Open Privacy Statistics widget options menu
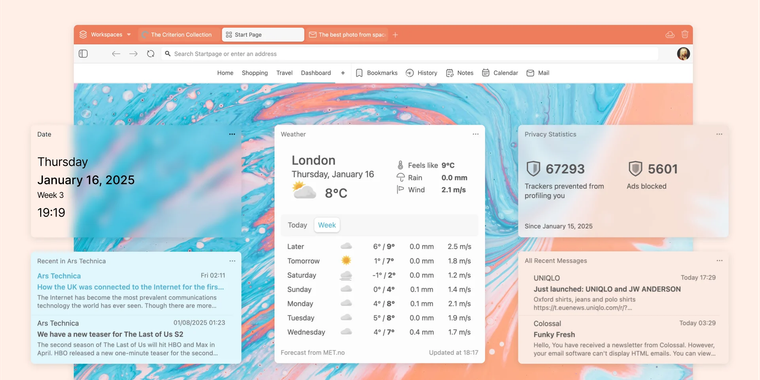Image resolution: width=760 pixels, height=380 pixels. pos(719,134)
